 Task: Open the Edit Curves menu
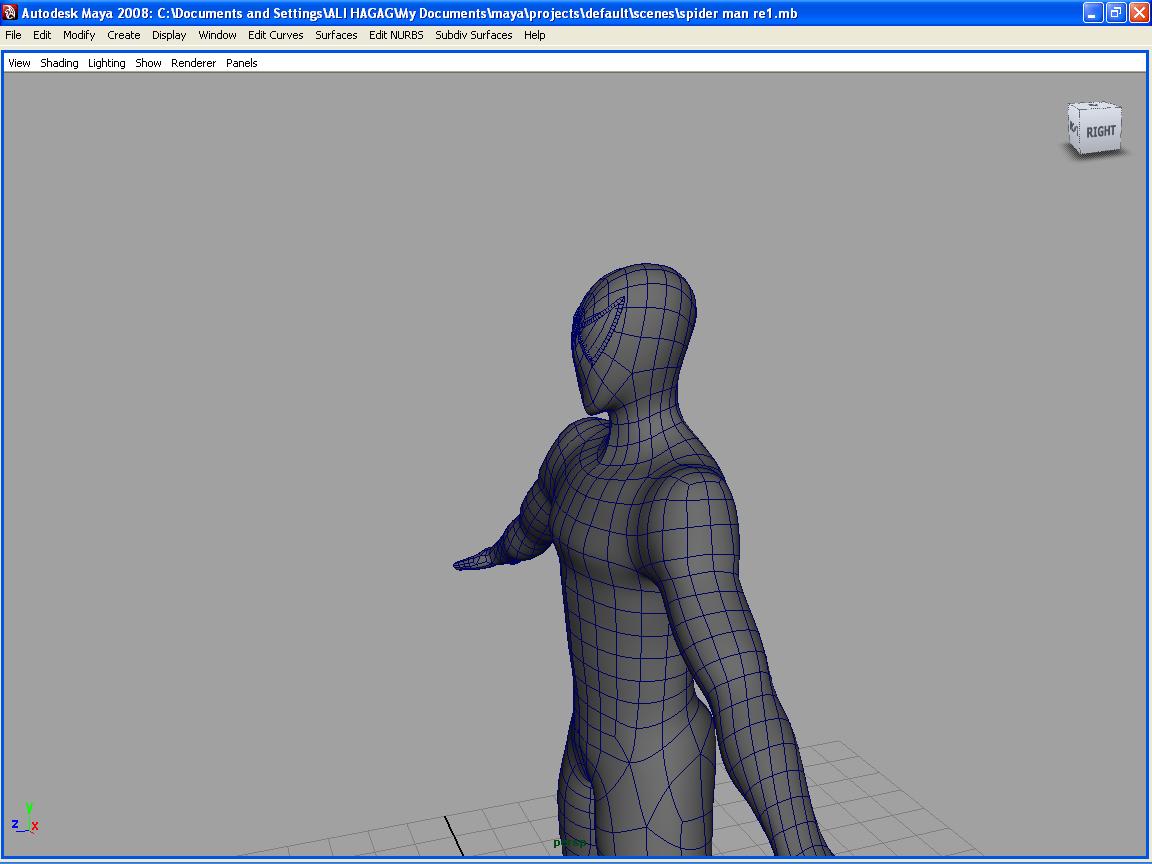tap(276, 35)
